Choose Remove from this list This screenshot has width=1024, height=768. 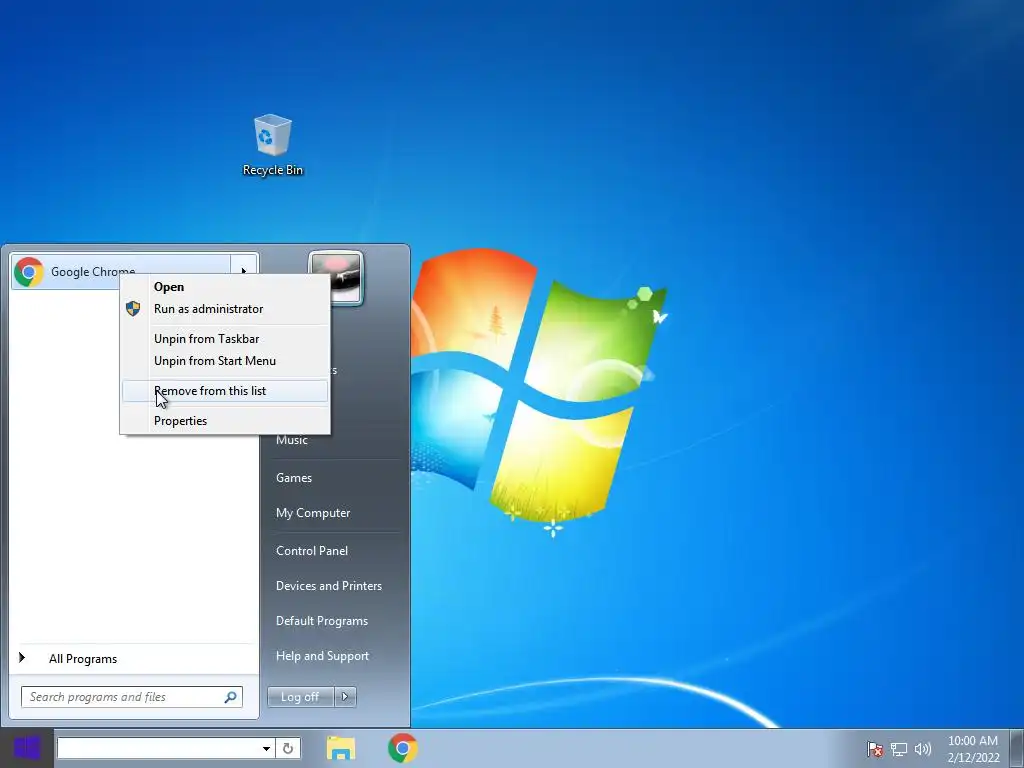225,391
